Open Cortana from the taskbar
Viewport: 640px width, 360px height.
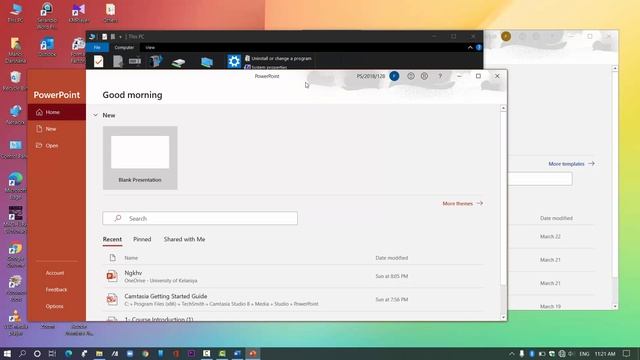click(x=37, y=353)
